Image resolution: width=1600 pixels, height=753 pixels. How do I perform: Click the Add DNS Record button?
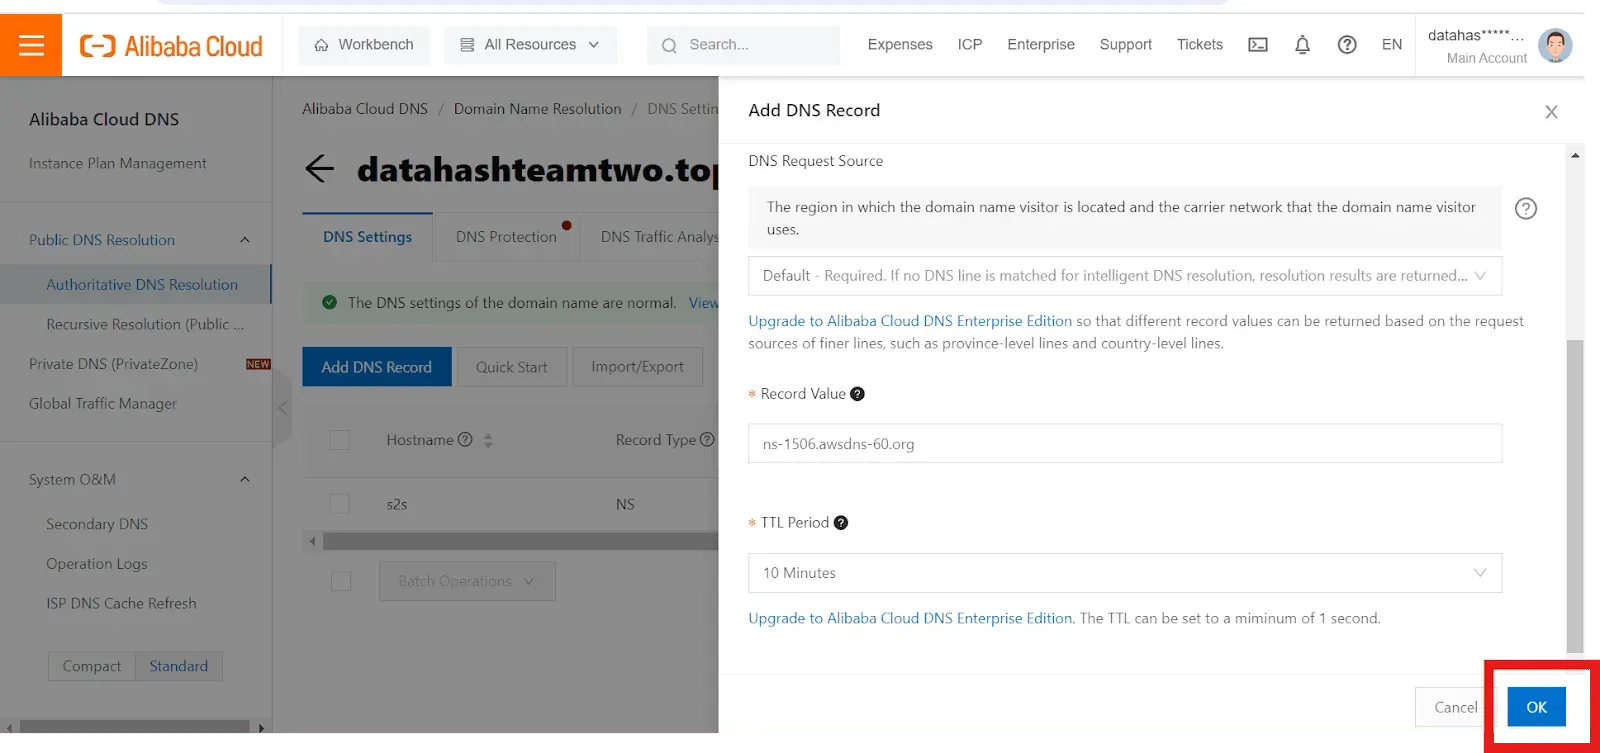(377, 367)
